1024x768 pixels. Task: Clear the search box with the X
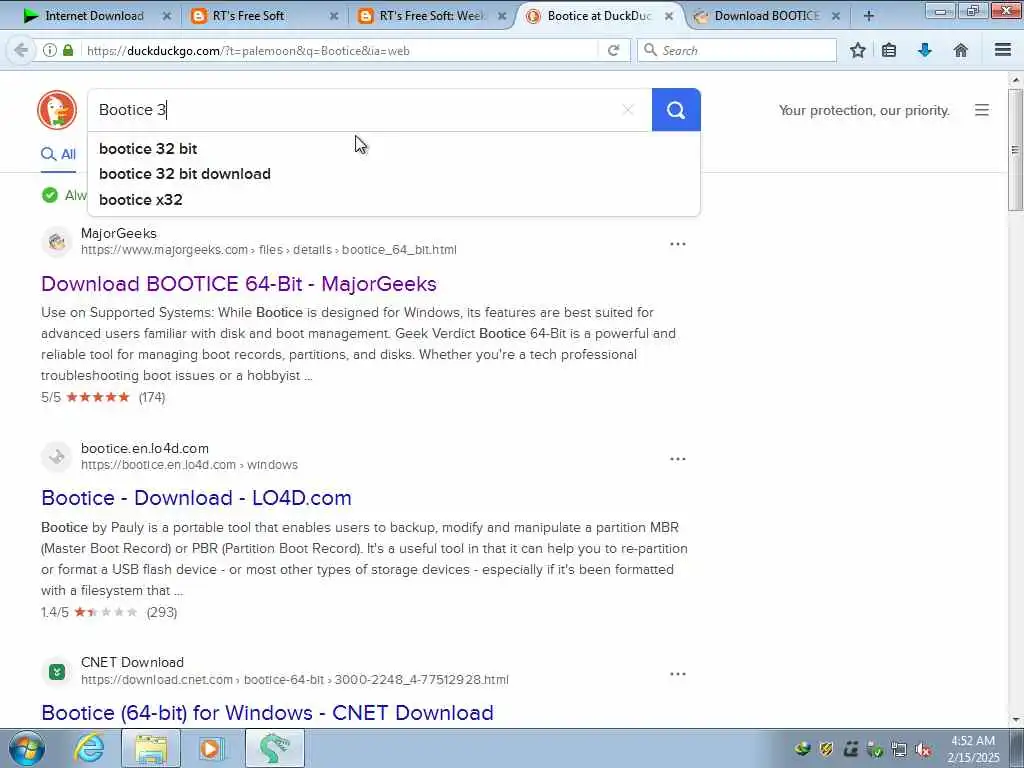[628, 110]
